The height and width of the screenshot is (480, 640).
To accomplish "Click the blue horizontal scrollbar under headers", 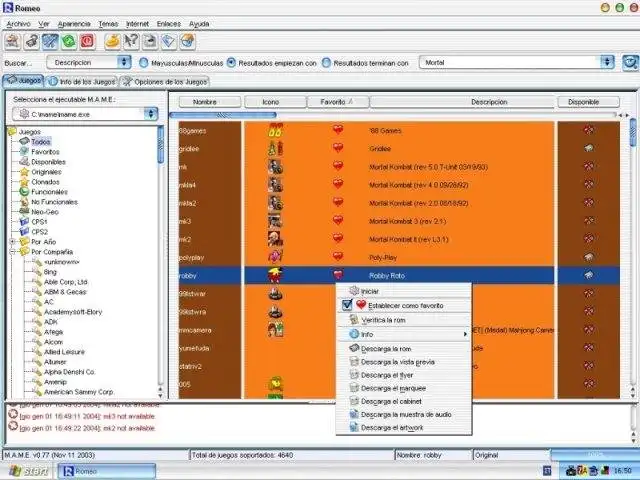I will tap(223, 115).
